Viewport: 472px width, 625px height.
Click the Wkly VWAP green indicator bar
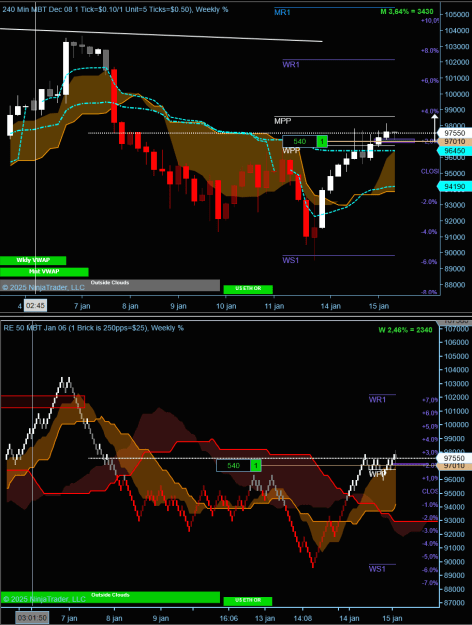(33, 261)
